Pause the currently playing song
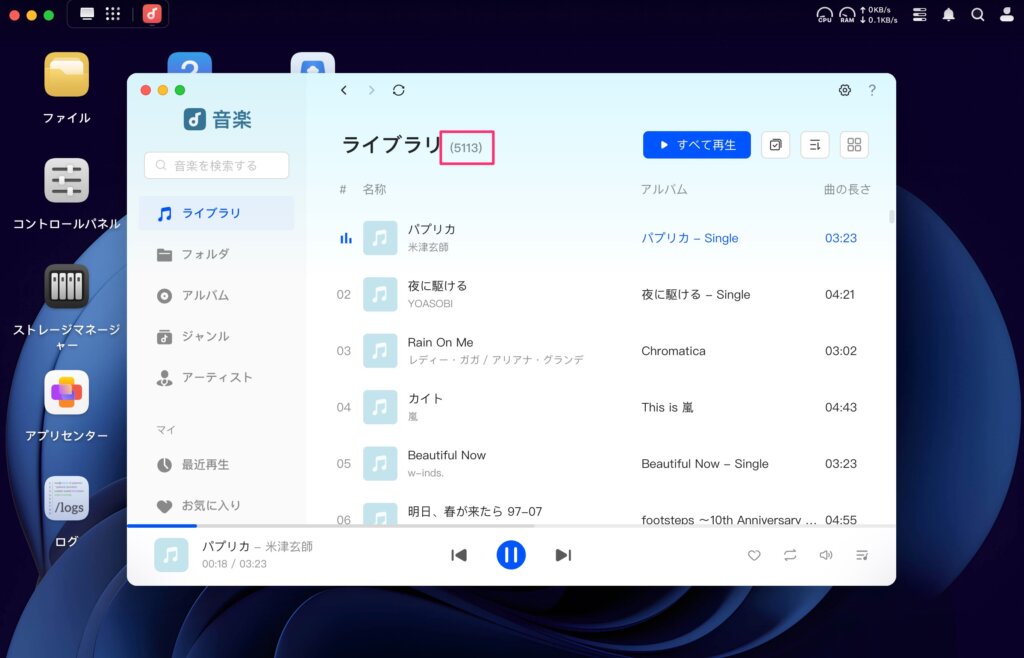This screenshot has height=658, width=1024. [x=511, y=555]
